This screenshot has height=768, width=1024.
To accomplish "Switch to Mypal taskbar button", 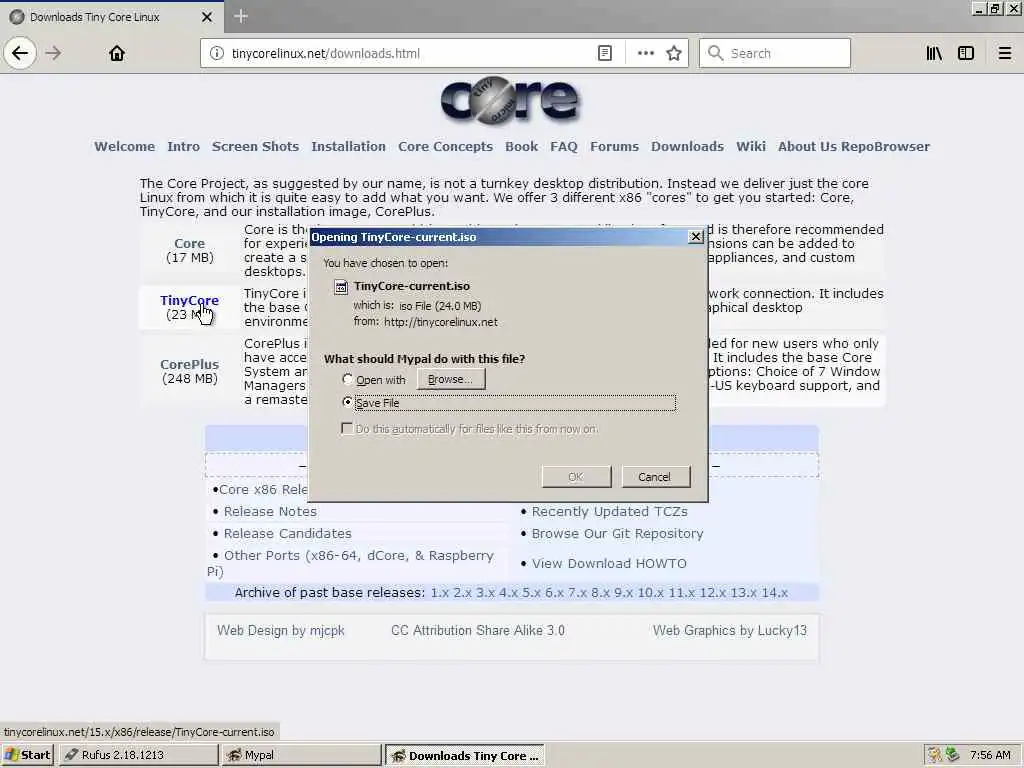I will point(301,755).
